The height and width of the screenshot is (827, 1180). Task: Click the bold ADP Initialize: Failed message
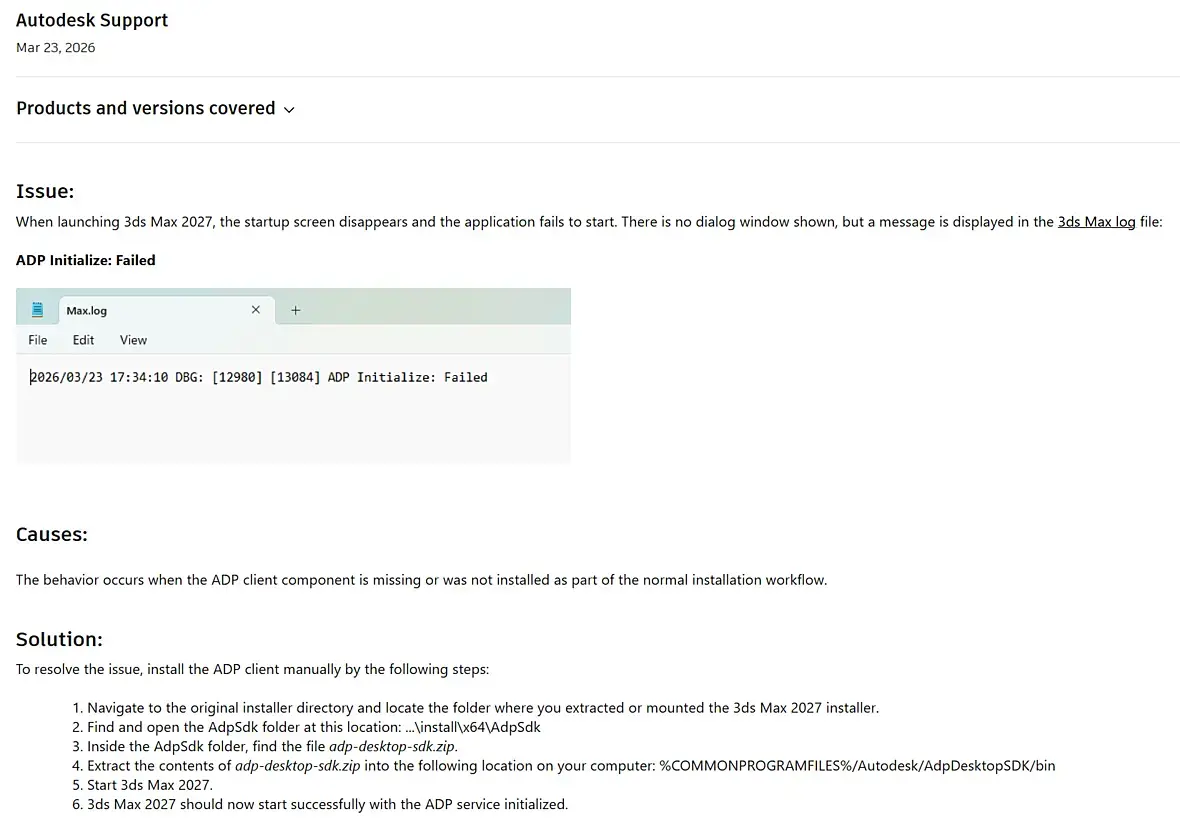click(86, 260)
